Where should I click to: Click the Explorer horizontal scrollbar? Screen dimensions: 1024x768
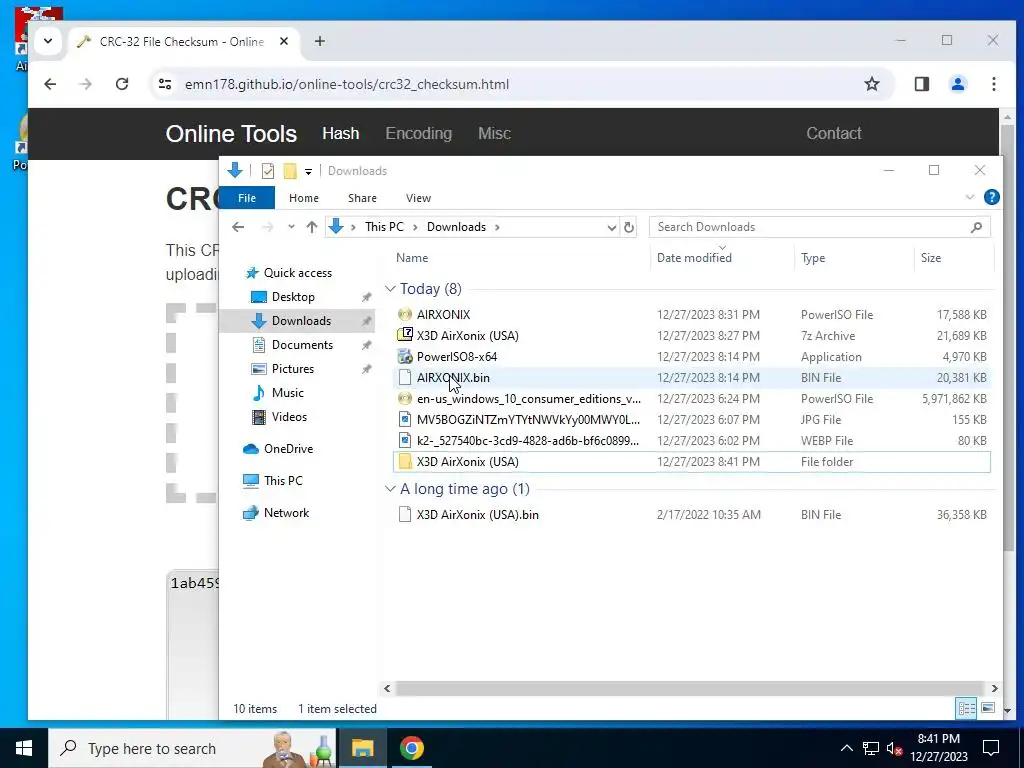[x=690, y=688]
